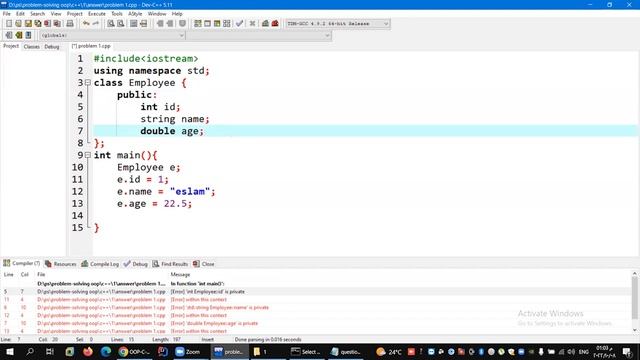The width and height of the screenshot is (640, 360).
Task: Click the Print toolbar icon
Action: point(70,24)
